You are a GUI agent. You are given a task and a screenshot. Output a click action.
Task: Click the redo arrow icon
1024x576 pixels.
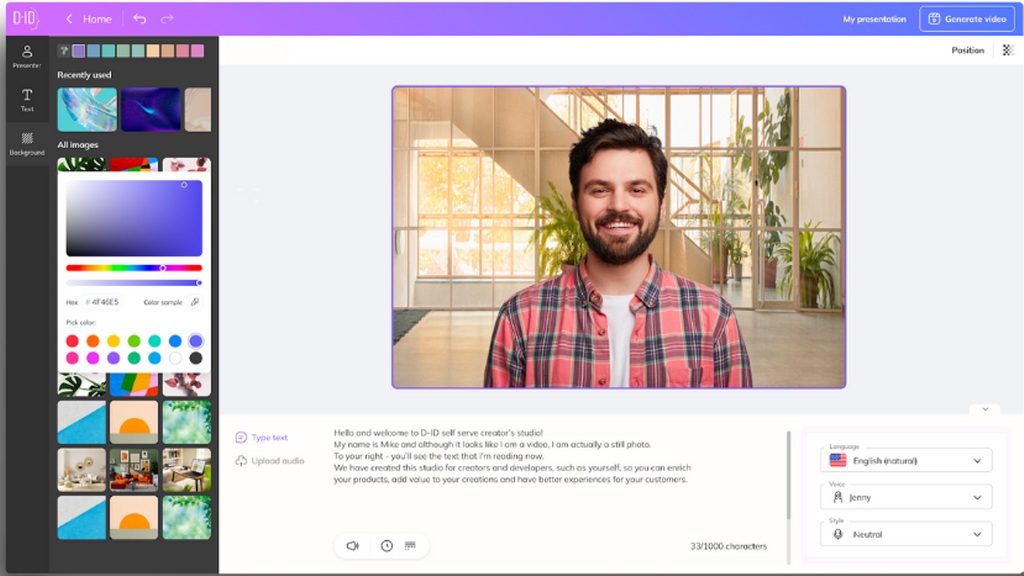pos(167,19)
